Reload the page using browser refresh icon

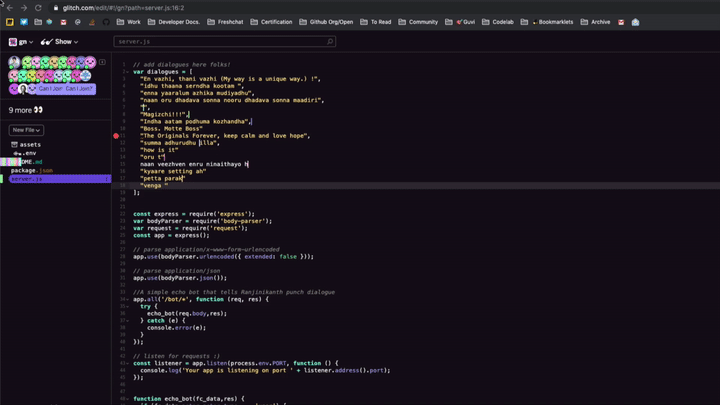pos(37,7)
